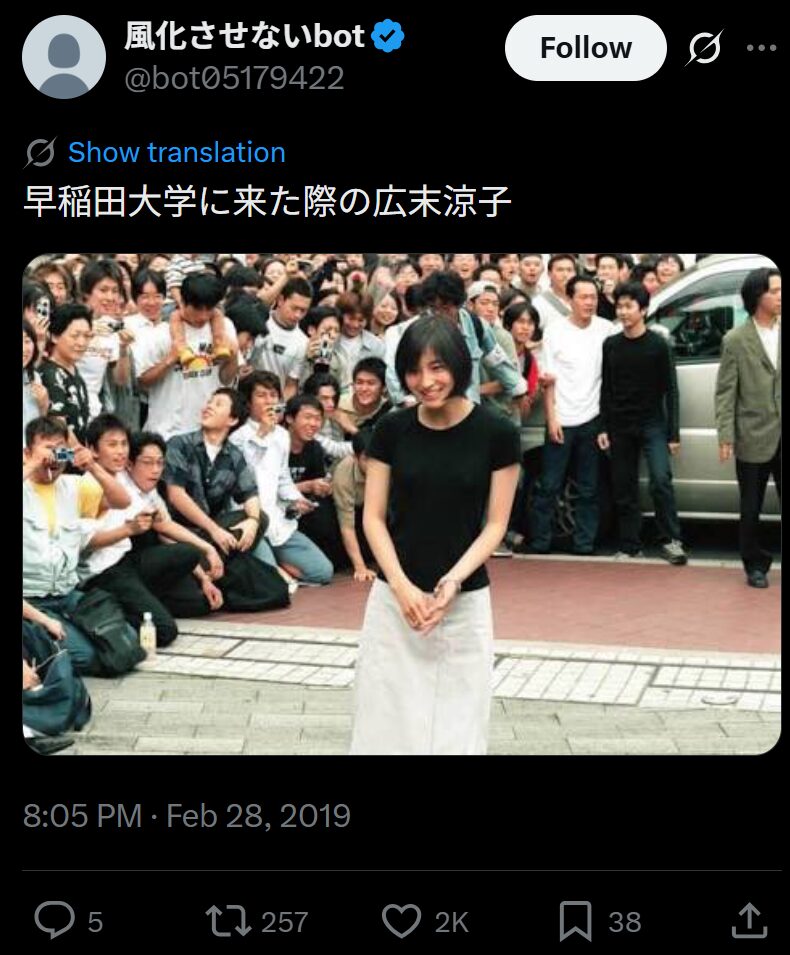Follow the 風化させないbot account

pyautogui.click(x=585, y=48)
